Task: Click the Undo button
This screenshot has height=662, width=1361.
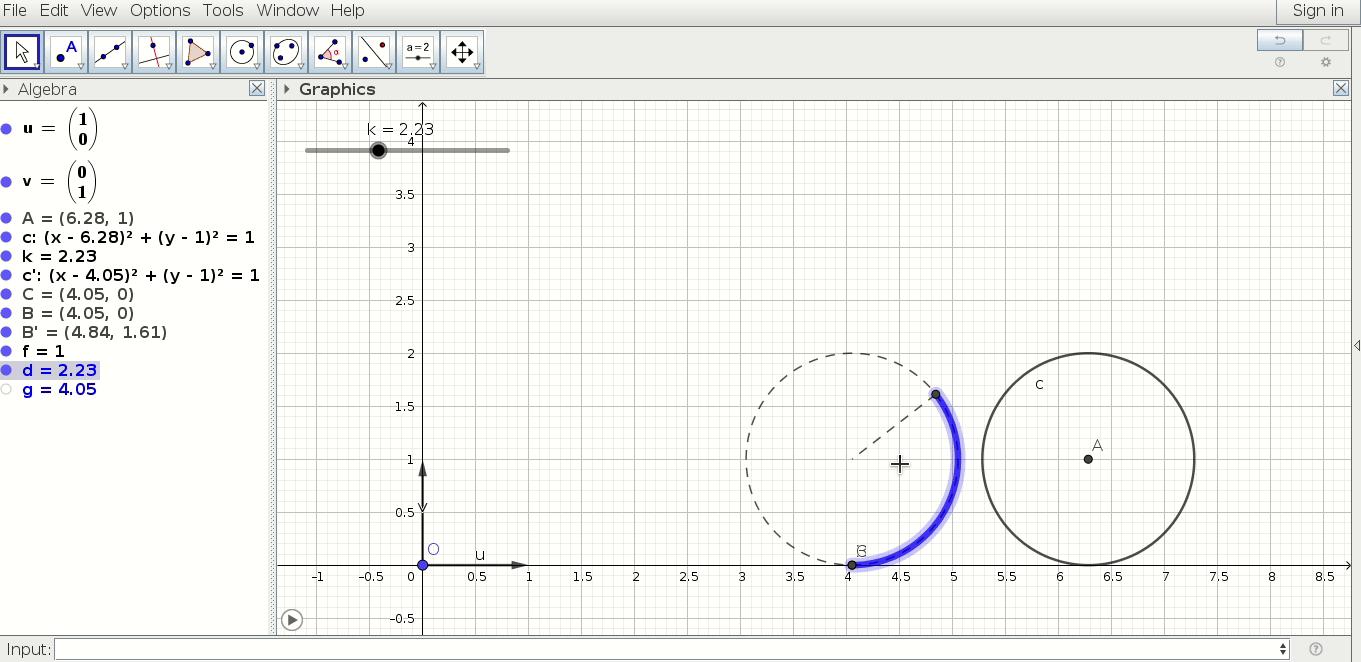Action: [x=1280, y=39]
